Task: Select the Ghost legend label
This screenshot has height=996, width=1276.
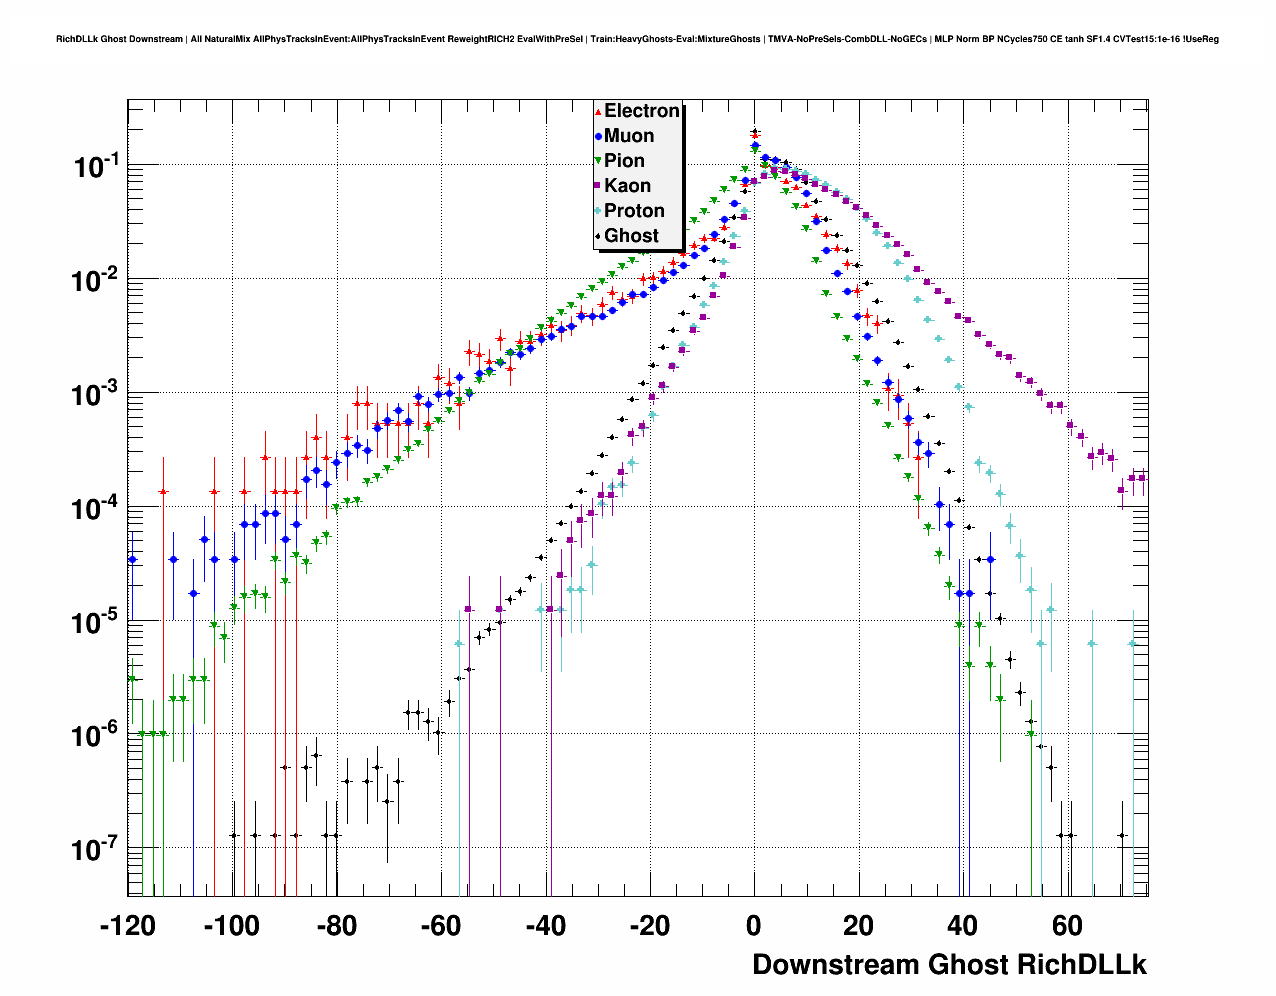Action: pyautogui.click(x=631, y=236)
